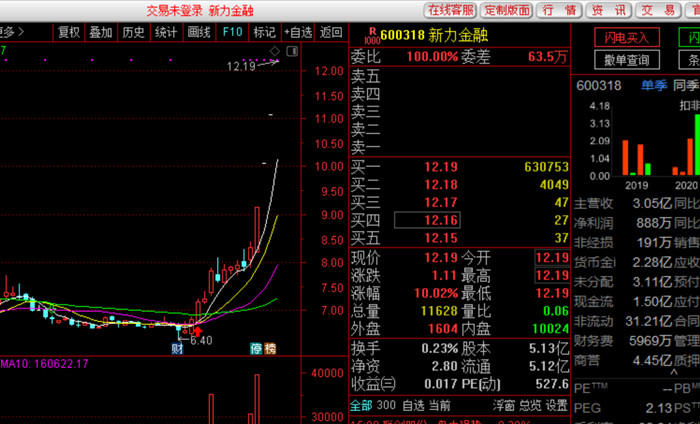Open the 交易 trading section

658,10
